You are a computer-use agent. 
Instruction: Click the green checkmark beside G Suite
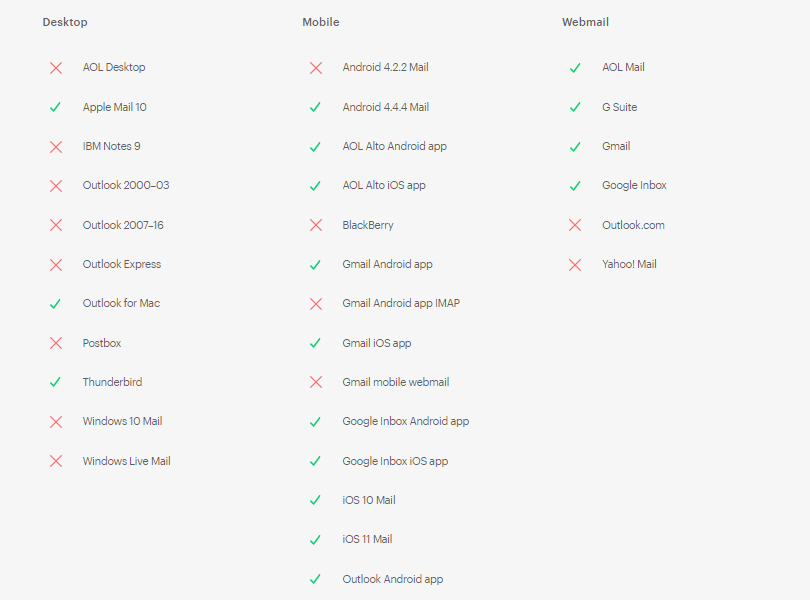tap(575, 107)
